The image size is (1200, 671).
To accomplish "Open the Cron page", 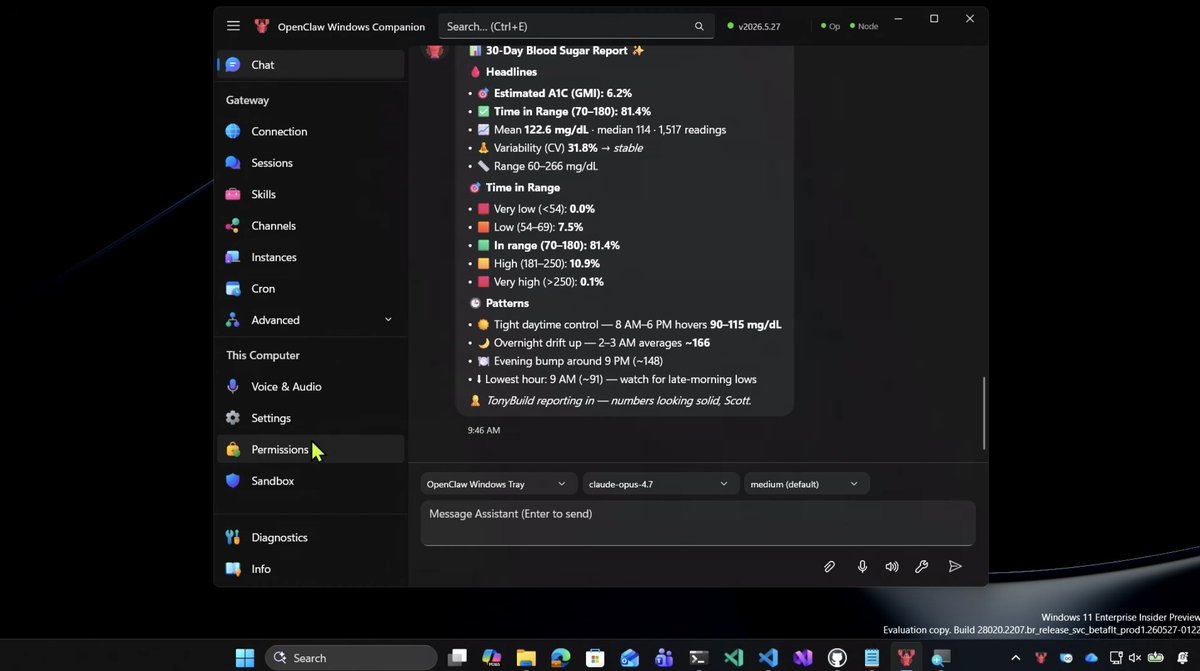I will (x=311, y=288).
